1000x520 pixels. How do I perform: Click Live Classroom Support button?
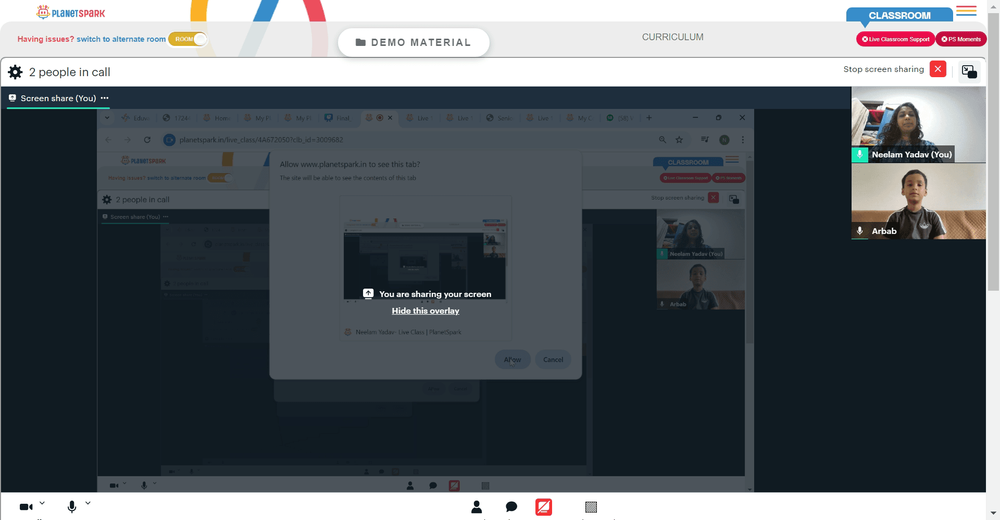coord(895,39)
